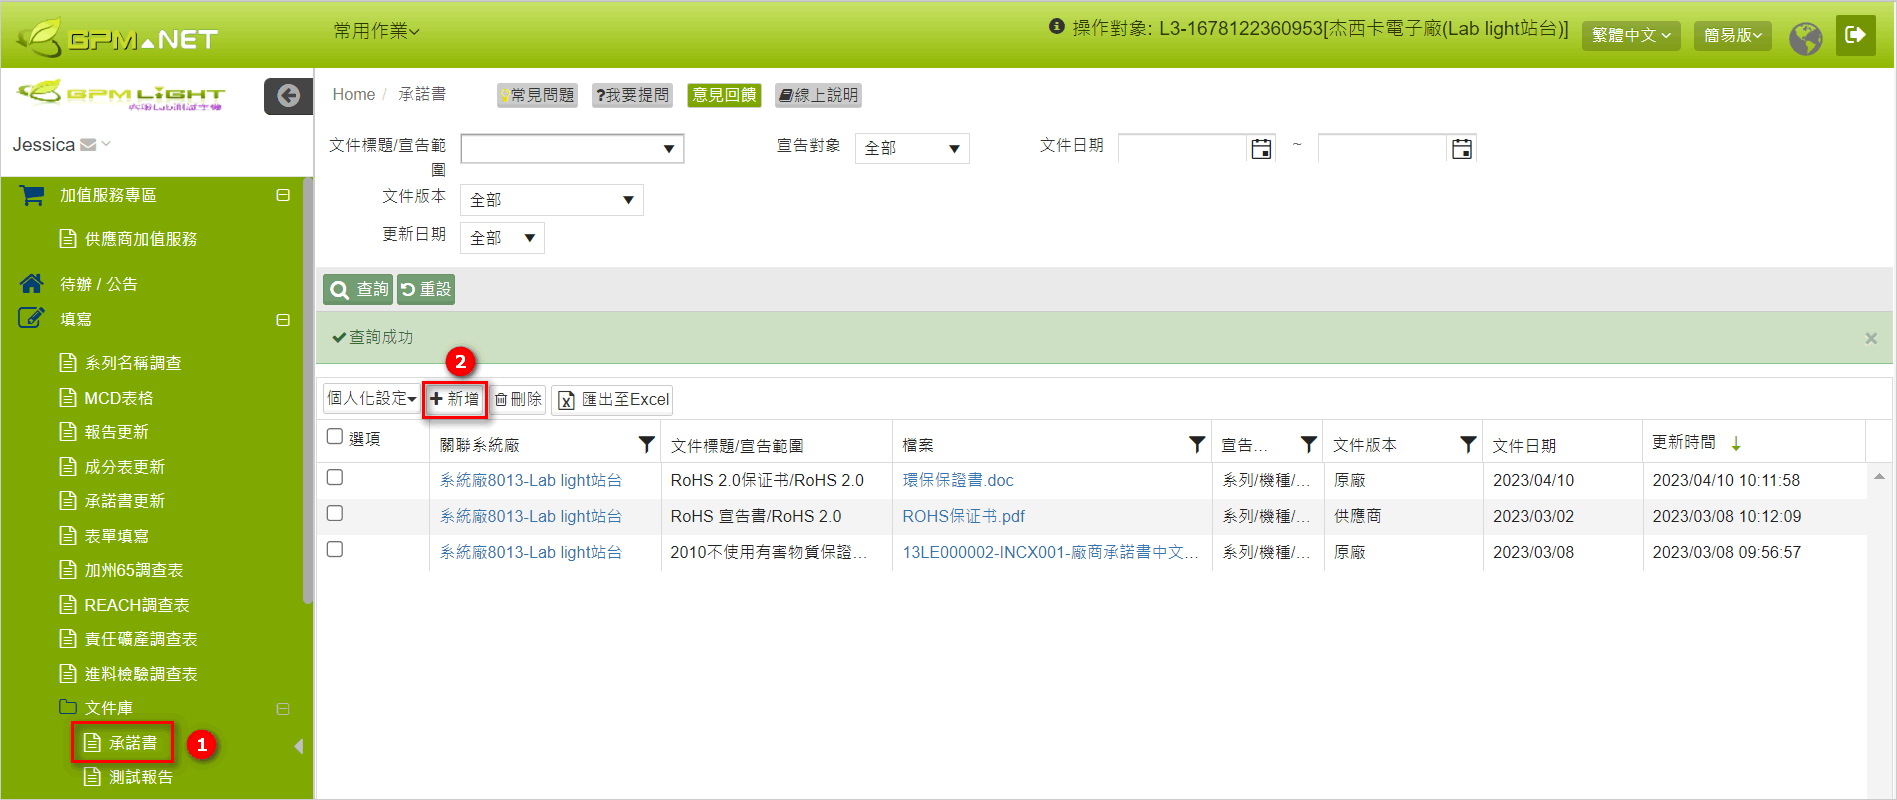This screenshot has width=1897, height=800.
Task: Open the 常用作業 top menu
Action: [x=376, y=32]
